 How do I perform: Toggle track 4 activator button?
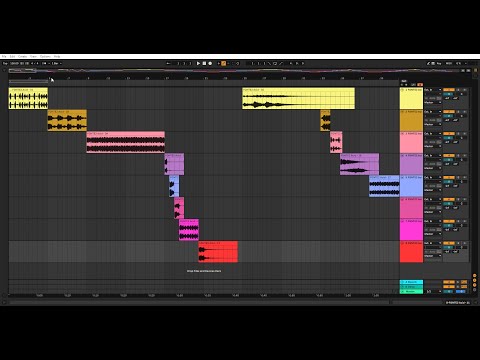coord(449,156)
